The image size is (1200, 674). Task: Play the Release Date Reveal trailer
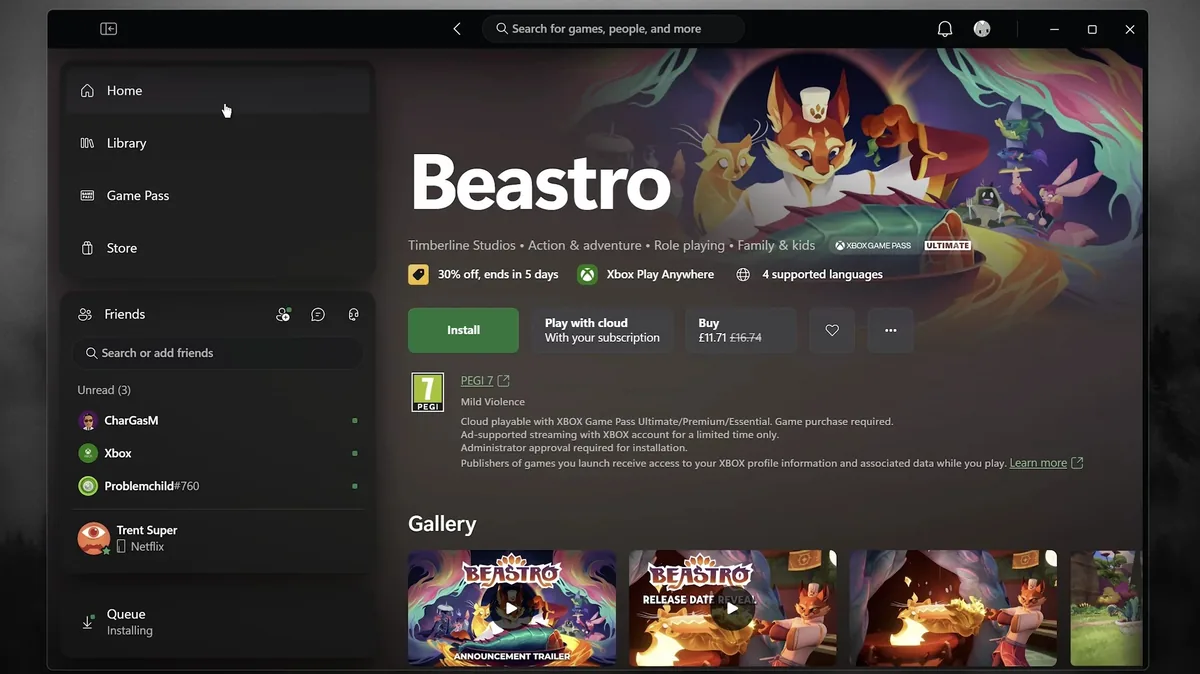click(x=733, y=608)
